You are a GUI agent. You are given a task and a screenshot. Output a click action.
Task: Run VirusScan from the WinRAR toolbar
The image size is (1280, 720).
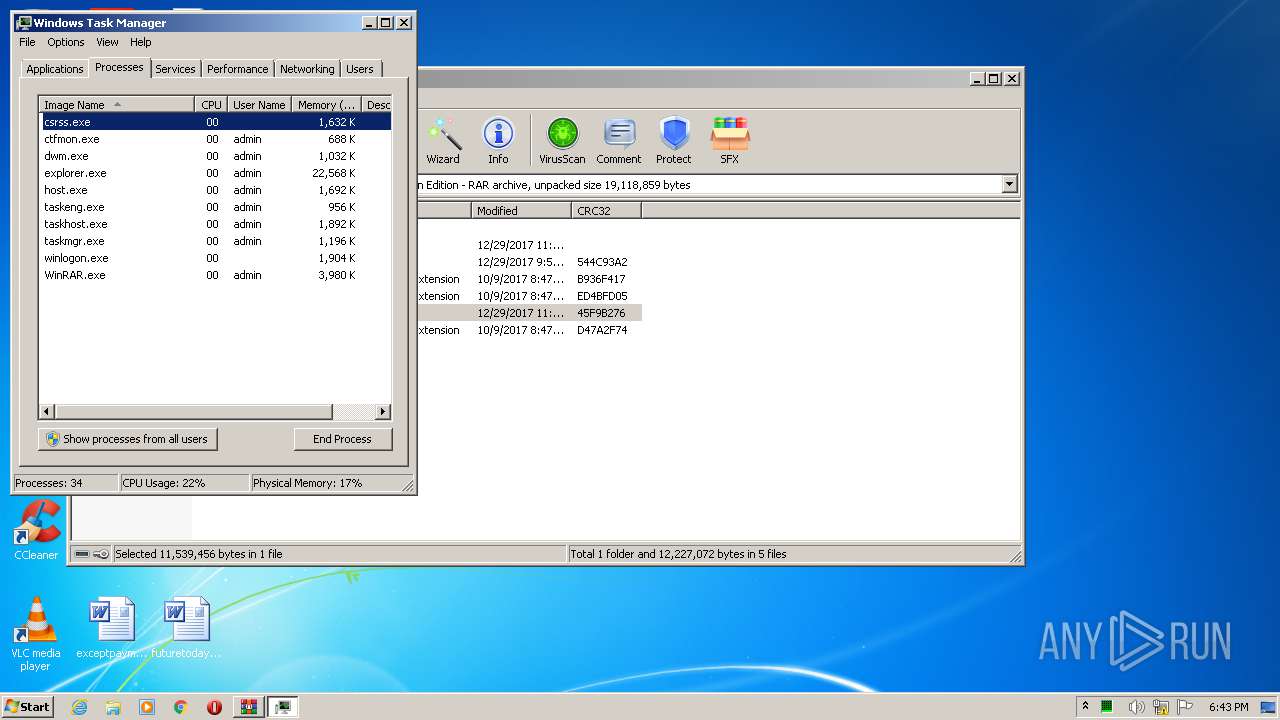[562, 141]
